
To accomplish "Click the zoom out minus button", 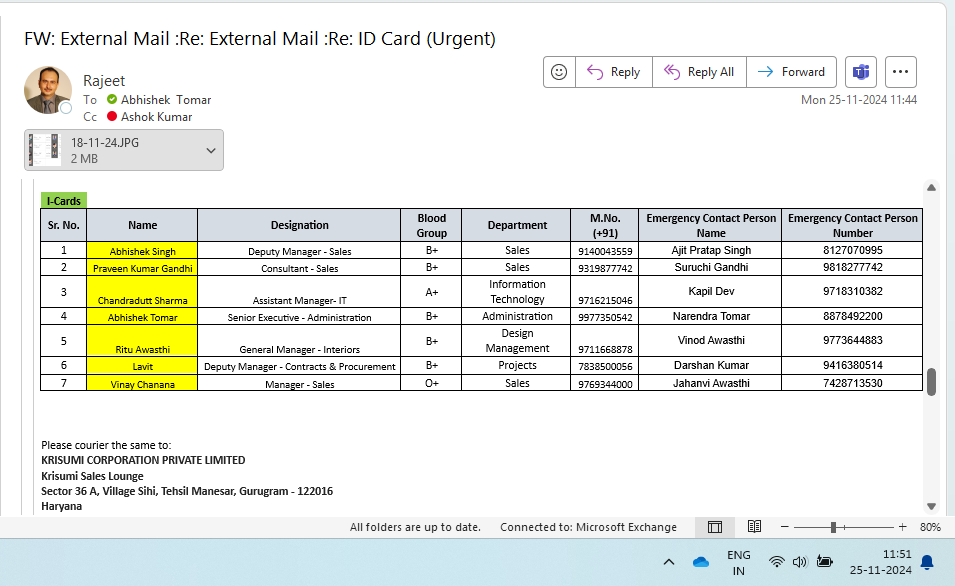I will pos(785,527).
